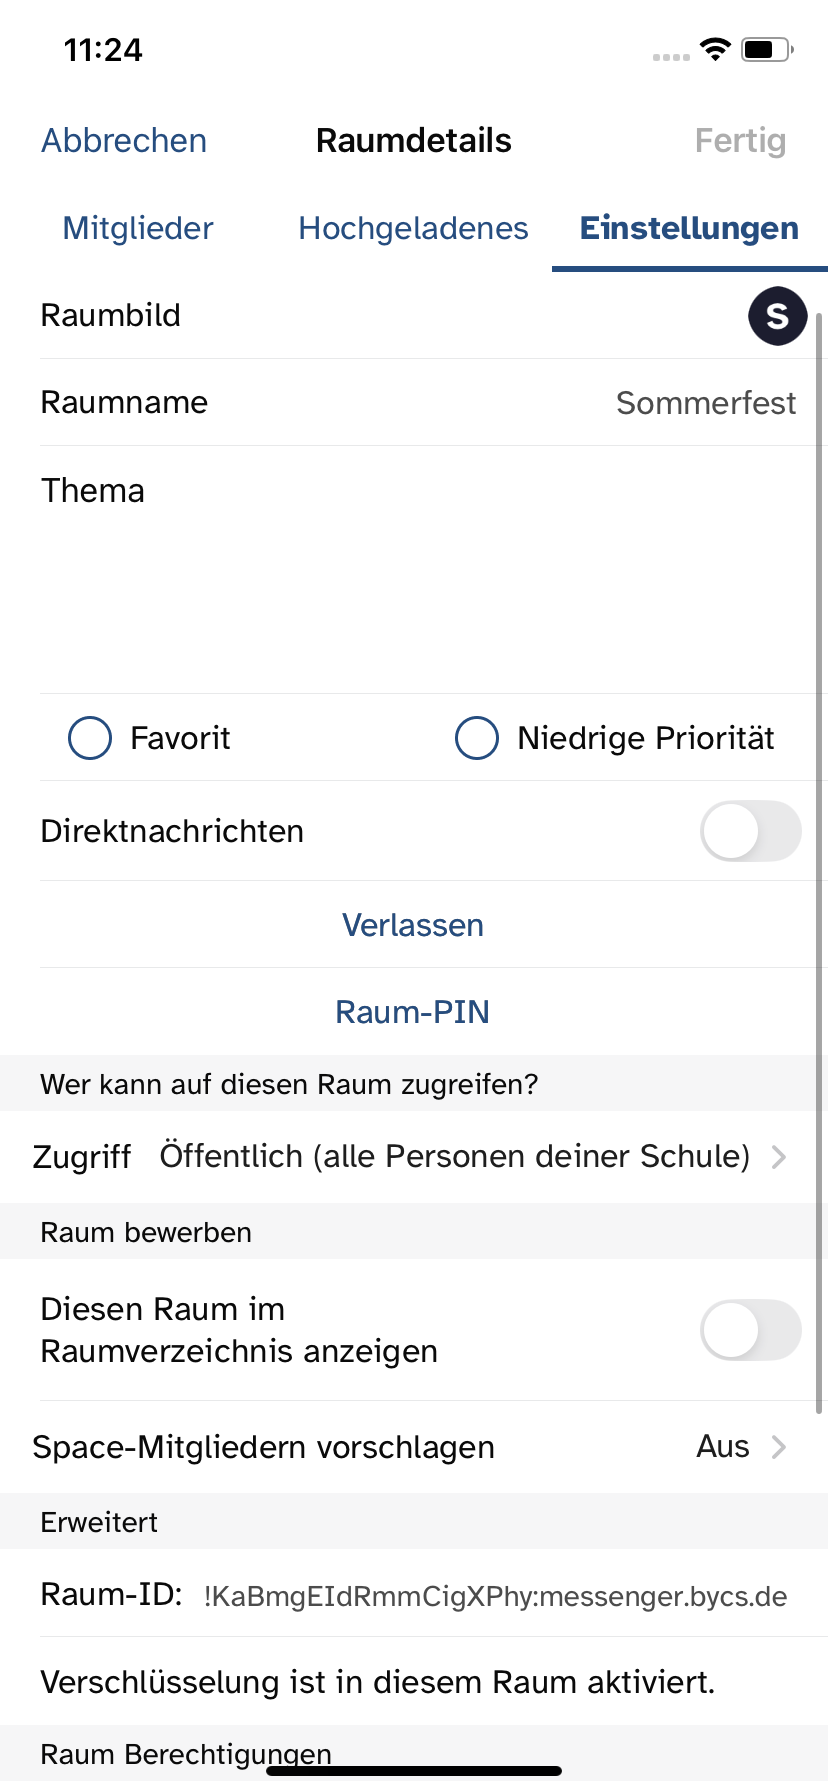Switch to the Mitglieder tab
The height and width of the screenshot is (1792, 828).
pyautogui.click(x=138, y=229)
